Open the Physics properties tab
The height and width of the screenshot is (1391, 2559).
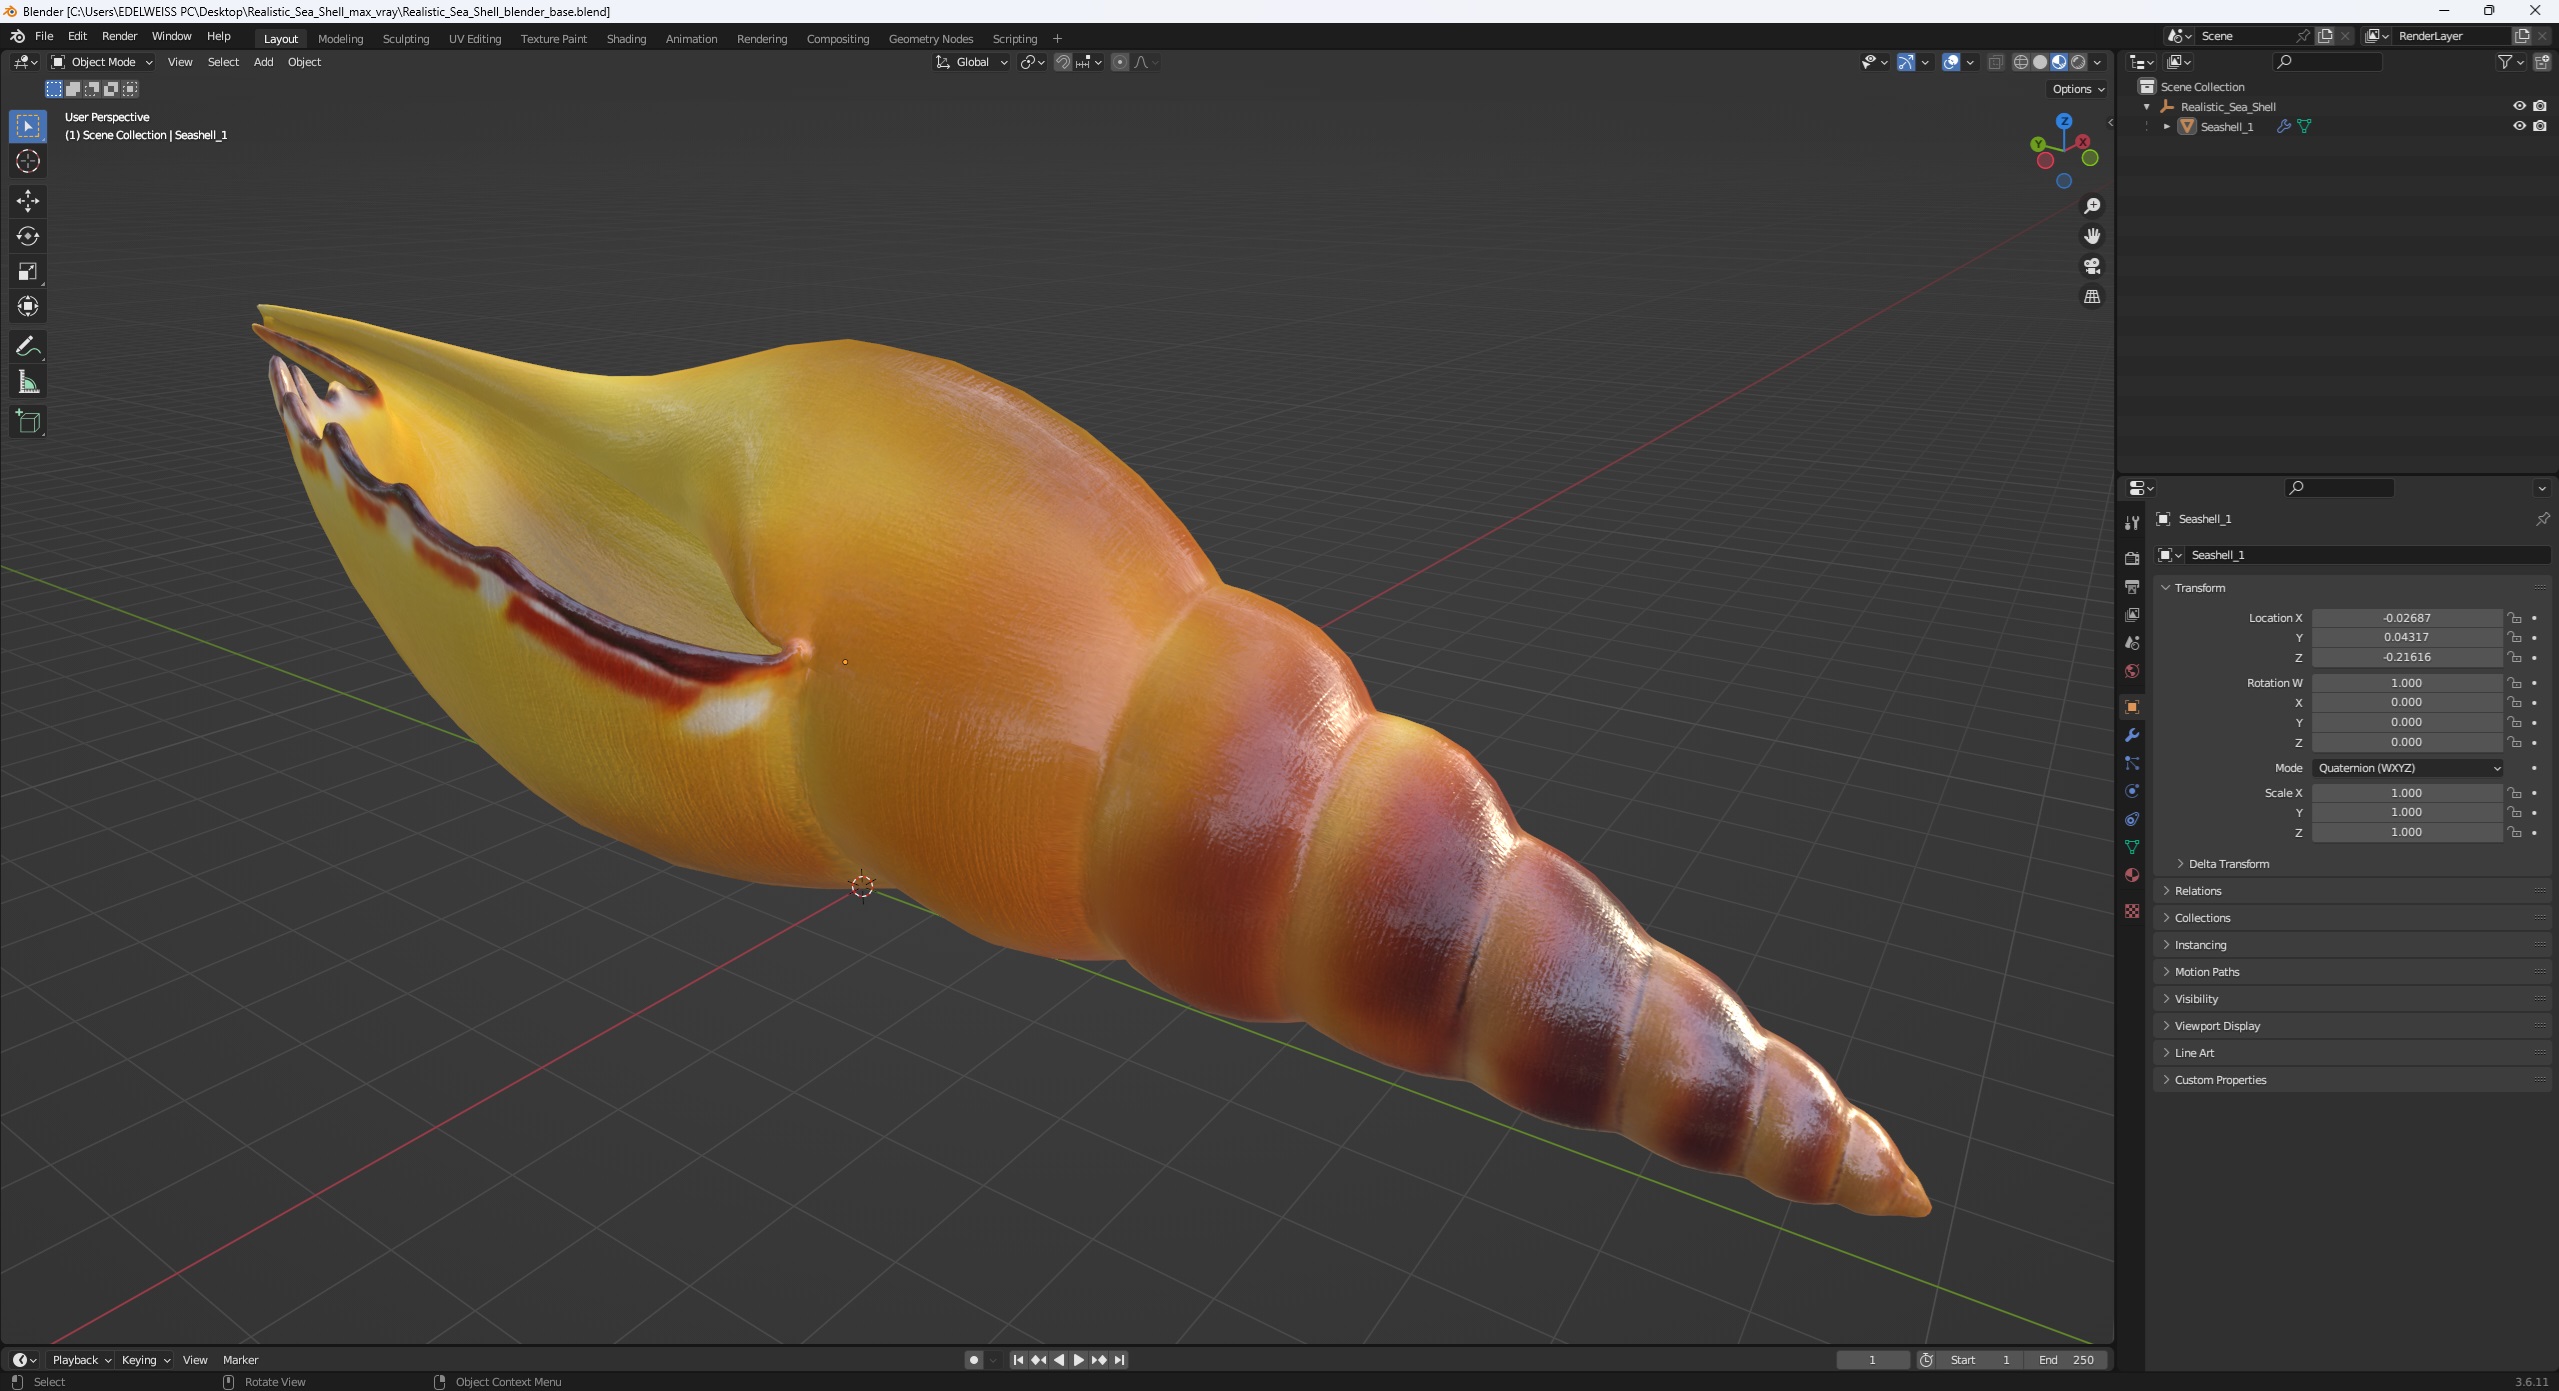point(2132,791)
